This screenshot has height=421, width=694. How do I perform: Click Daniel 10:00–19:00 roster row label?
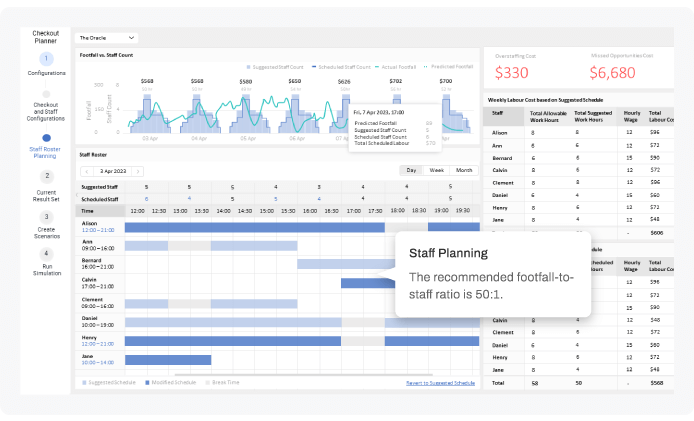98,322
